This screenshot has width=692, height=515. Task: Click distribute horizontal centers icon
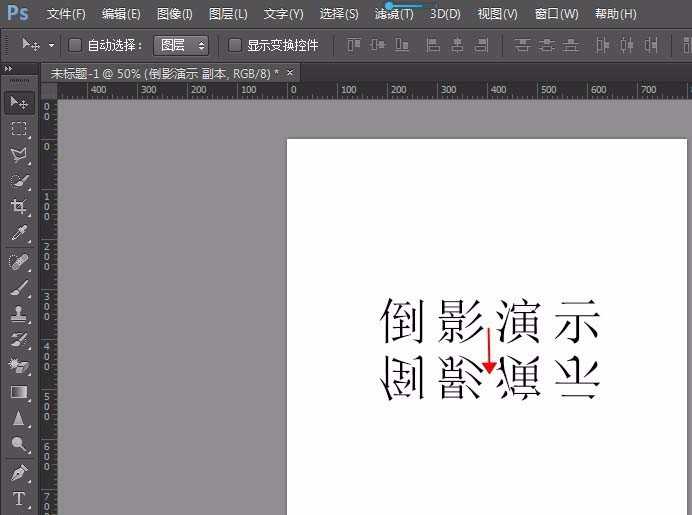pos(627,45)
